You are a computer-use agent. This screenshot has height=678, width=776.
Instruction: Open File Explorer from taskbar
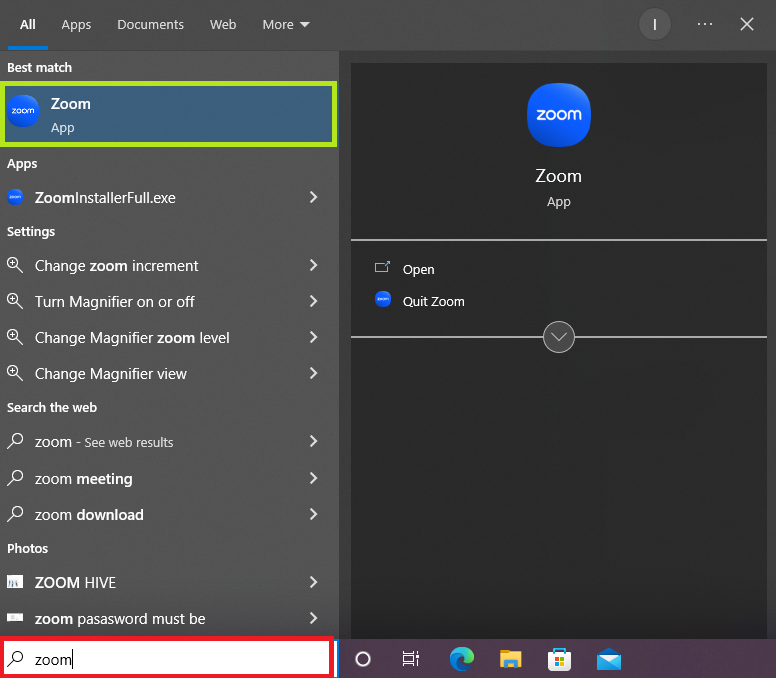(510, 659)
